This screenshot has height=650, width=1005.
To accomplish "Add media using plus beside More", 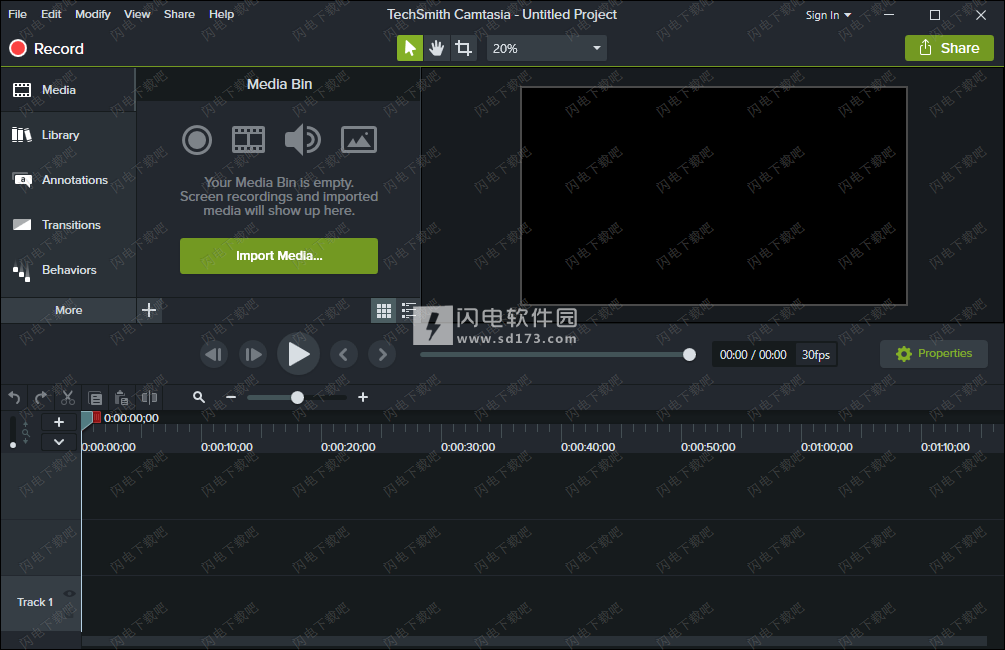I will point(149,310).
